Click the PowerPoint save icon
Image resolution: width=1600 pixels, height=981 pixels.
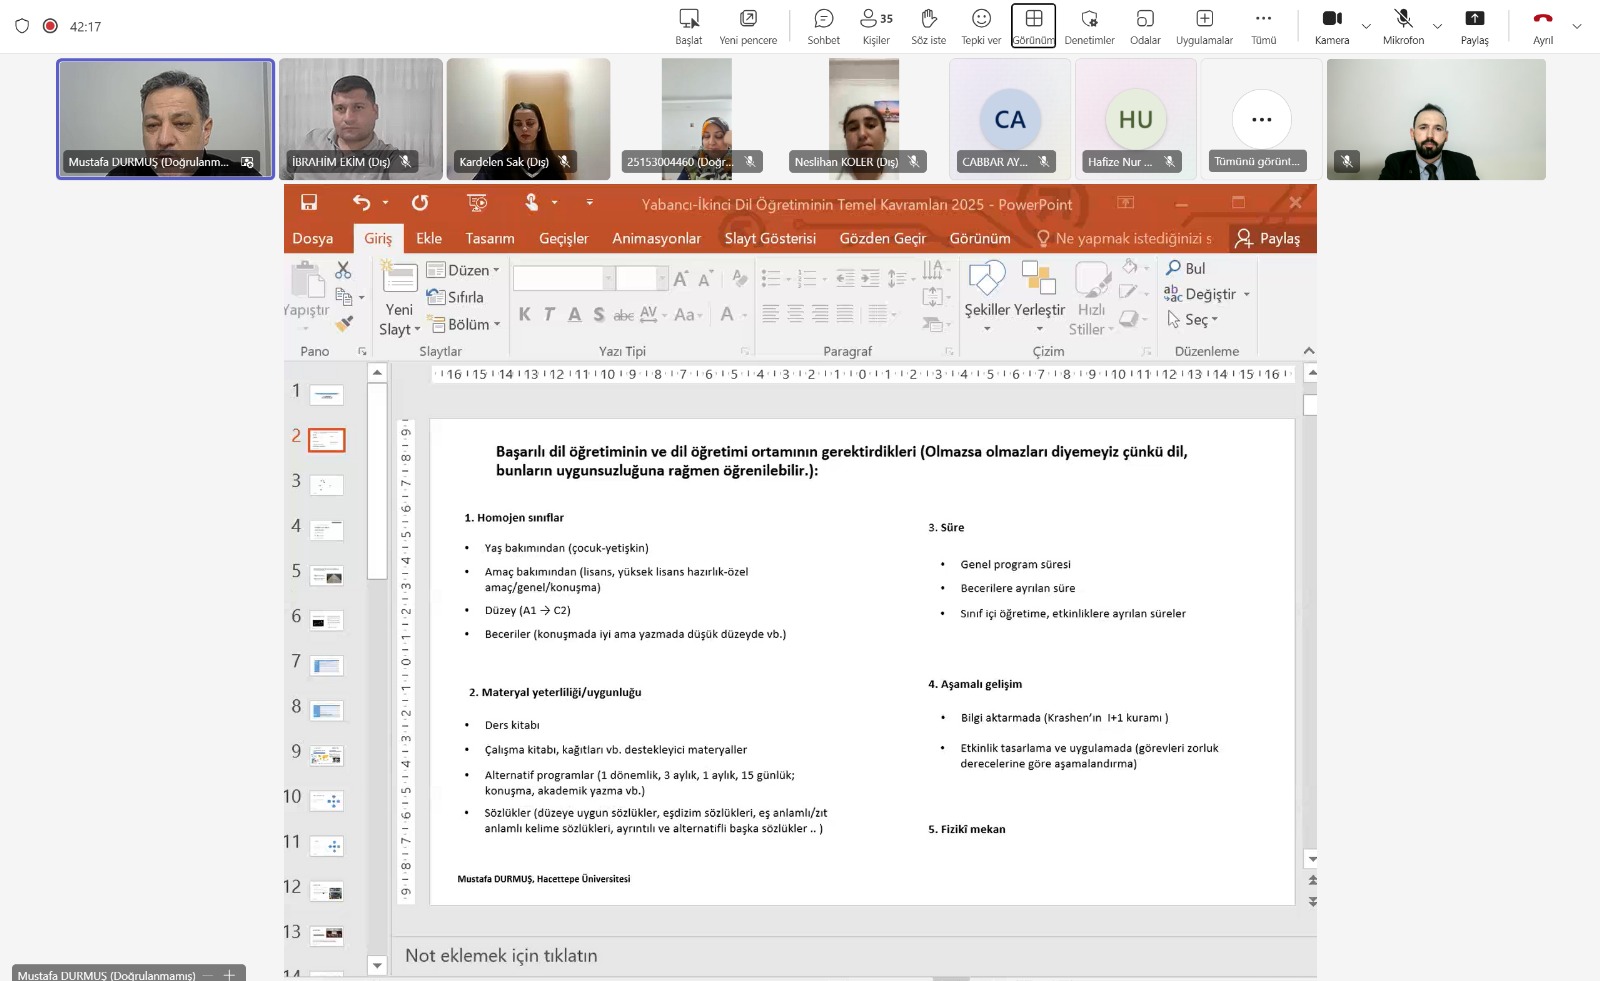coord(309,203)
